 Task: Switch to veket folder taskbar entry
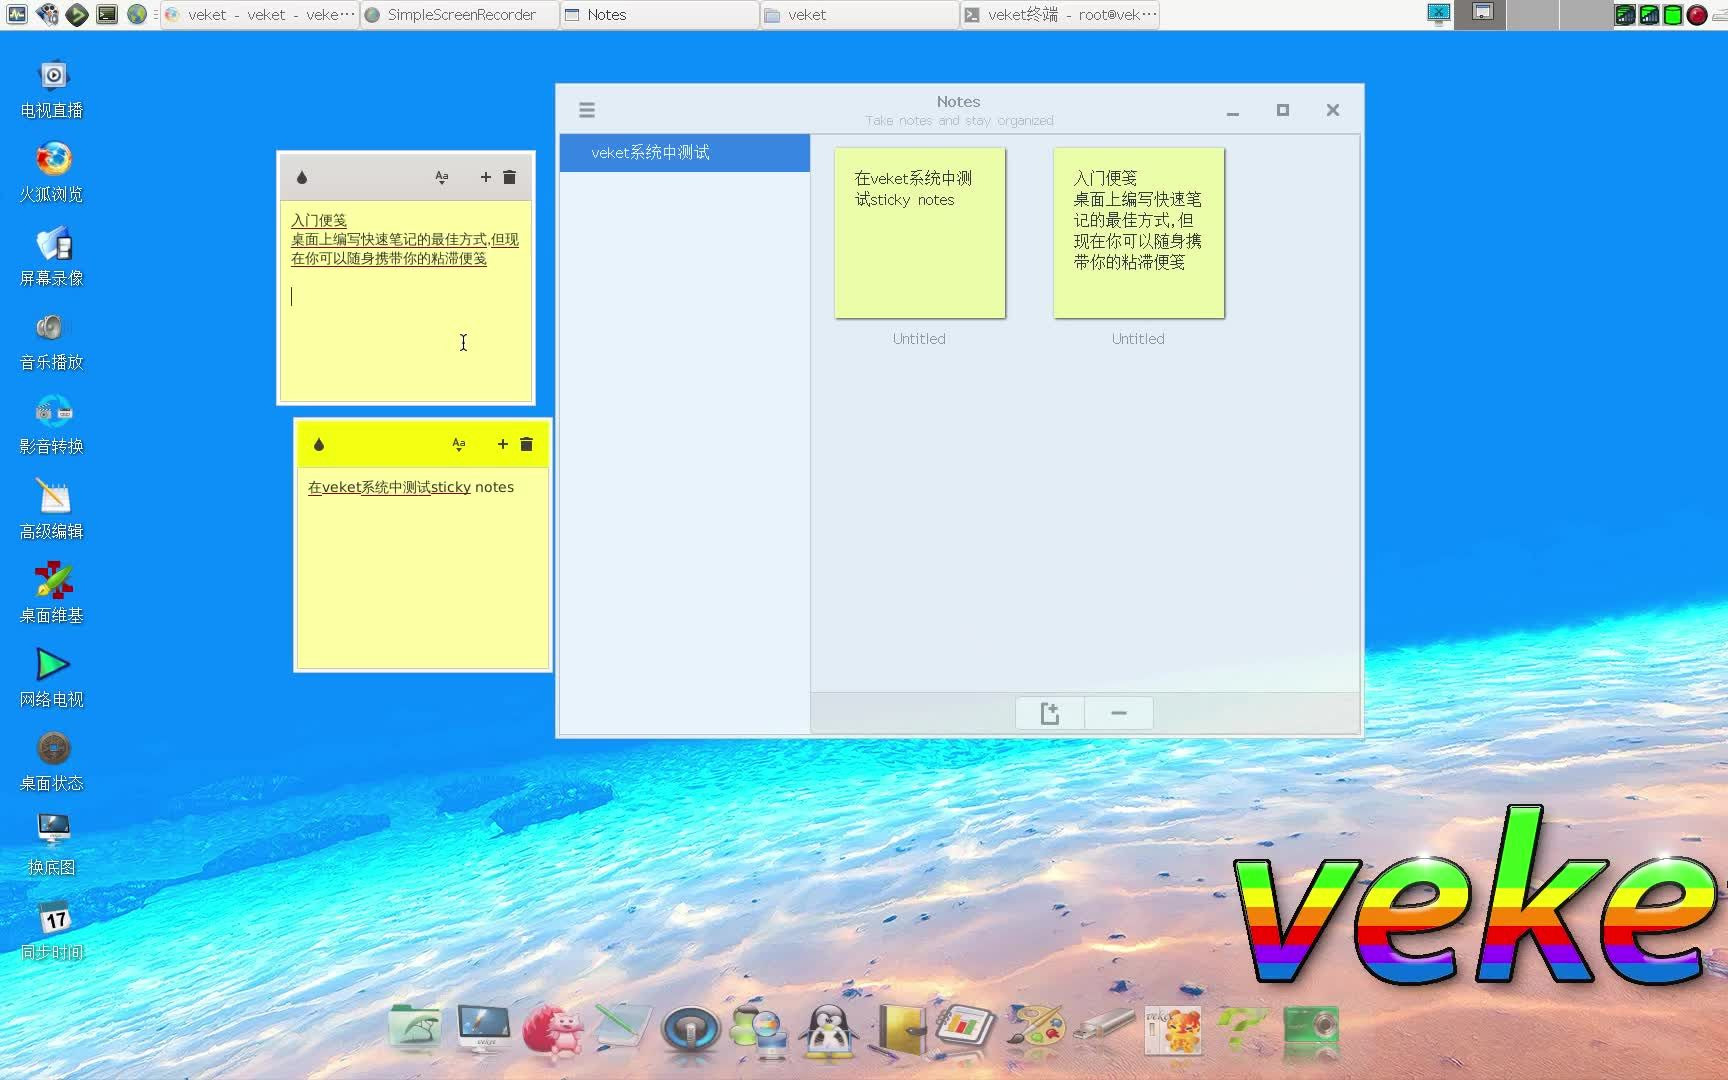pos(859,15)
